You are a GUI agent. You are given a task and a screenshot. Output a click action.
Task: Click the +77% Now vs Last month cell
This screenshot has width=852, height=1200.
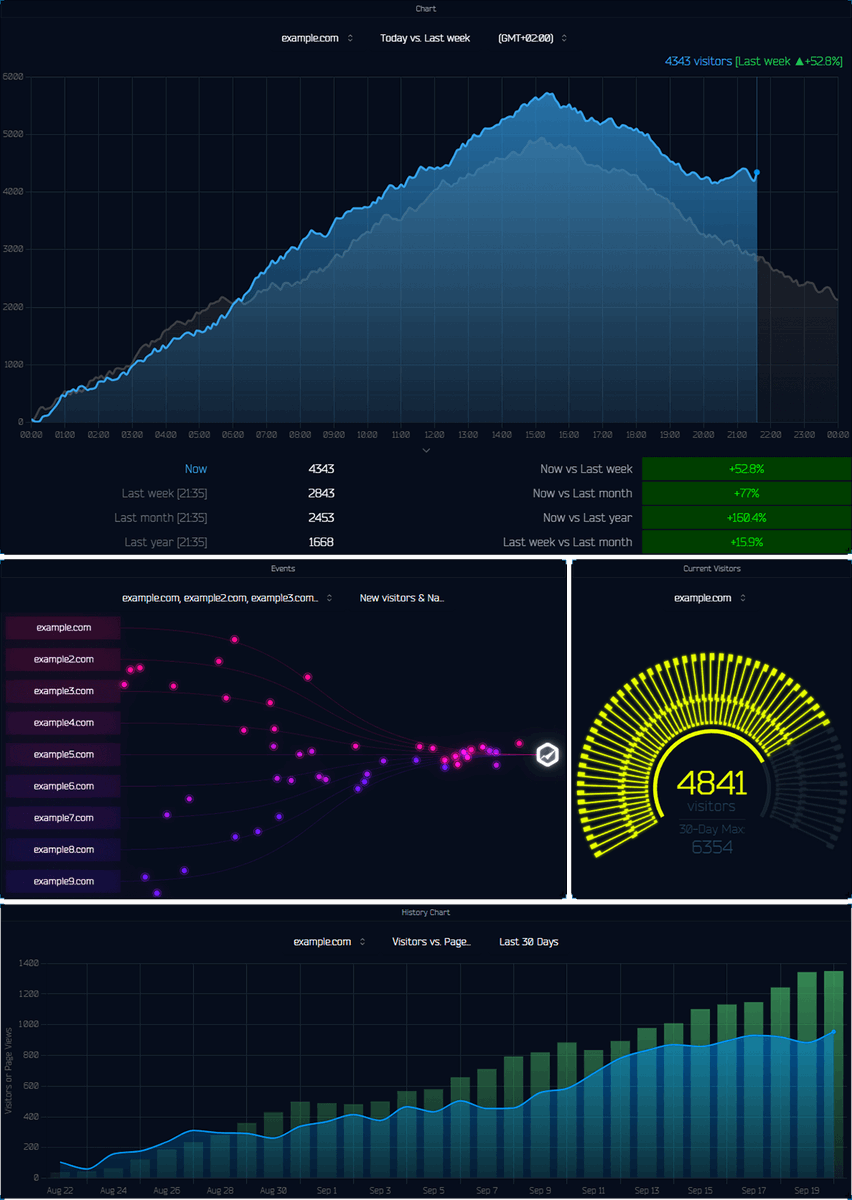point(745,493)
